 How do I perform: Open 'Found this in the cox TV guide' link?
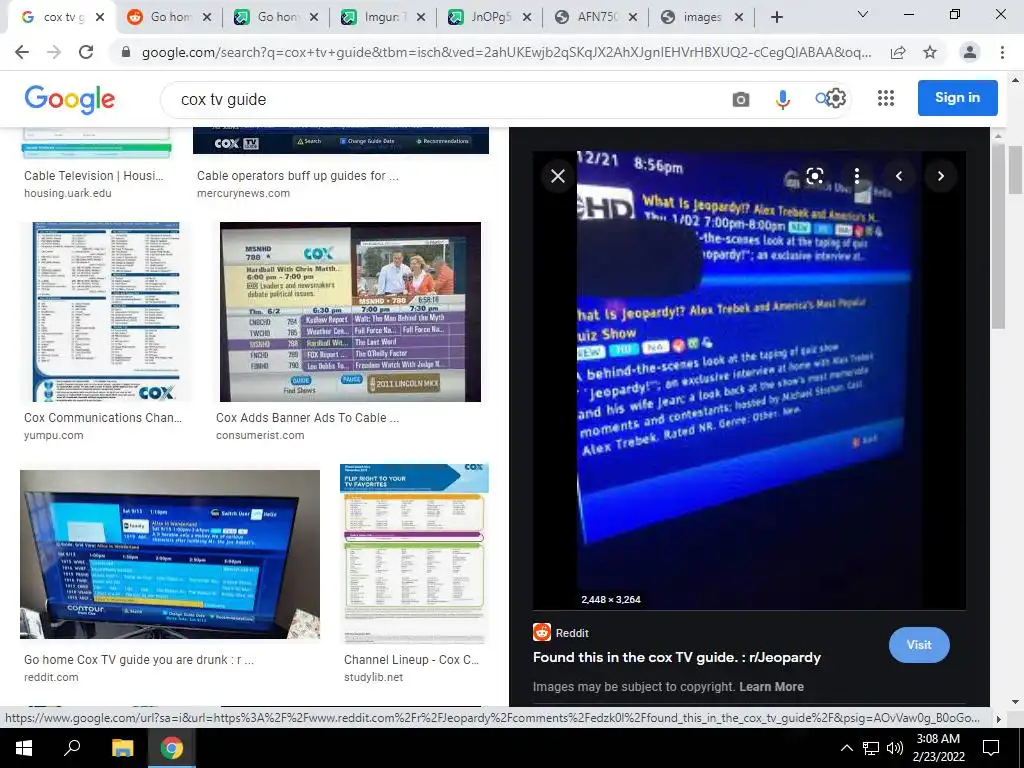tap(677, 658)
